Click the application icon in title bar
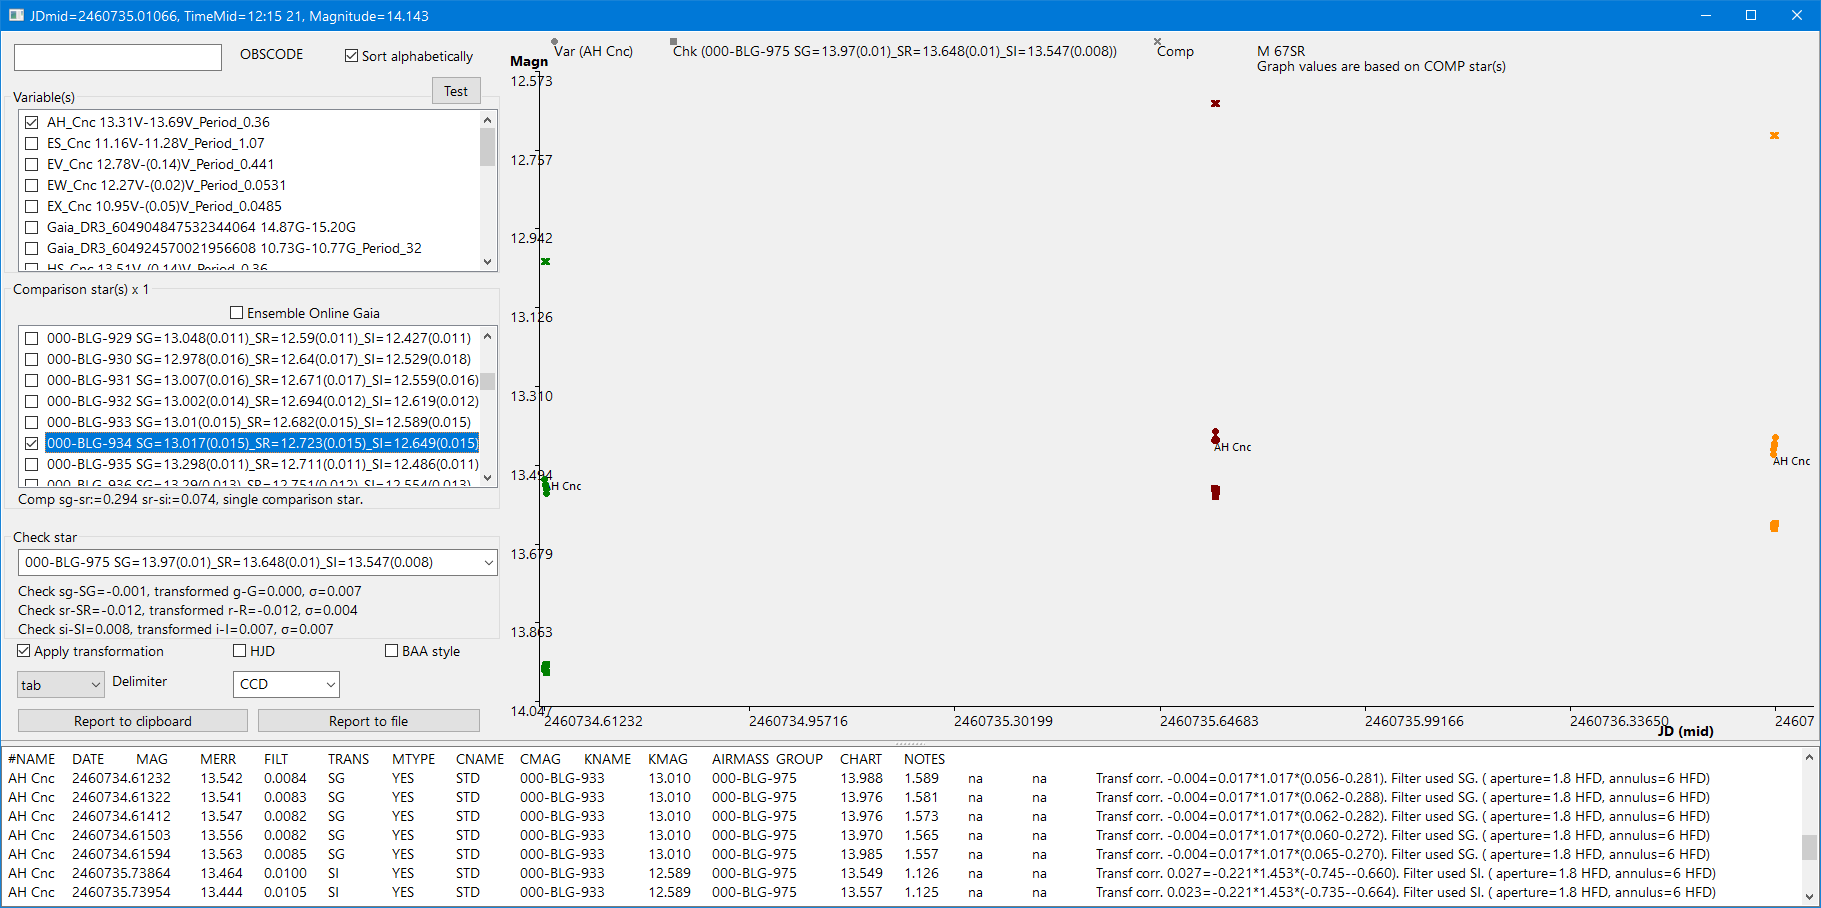1821x908 pixels. click(16, 15)
